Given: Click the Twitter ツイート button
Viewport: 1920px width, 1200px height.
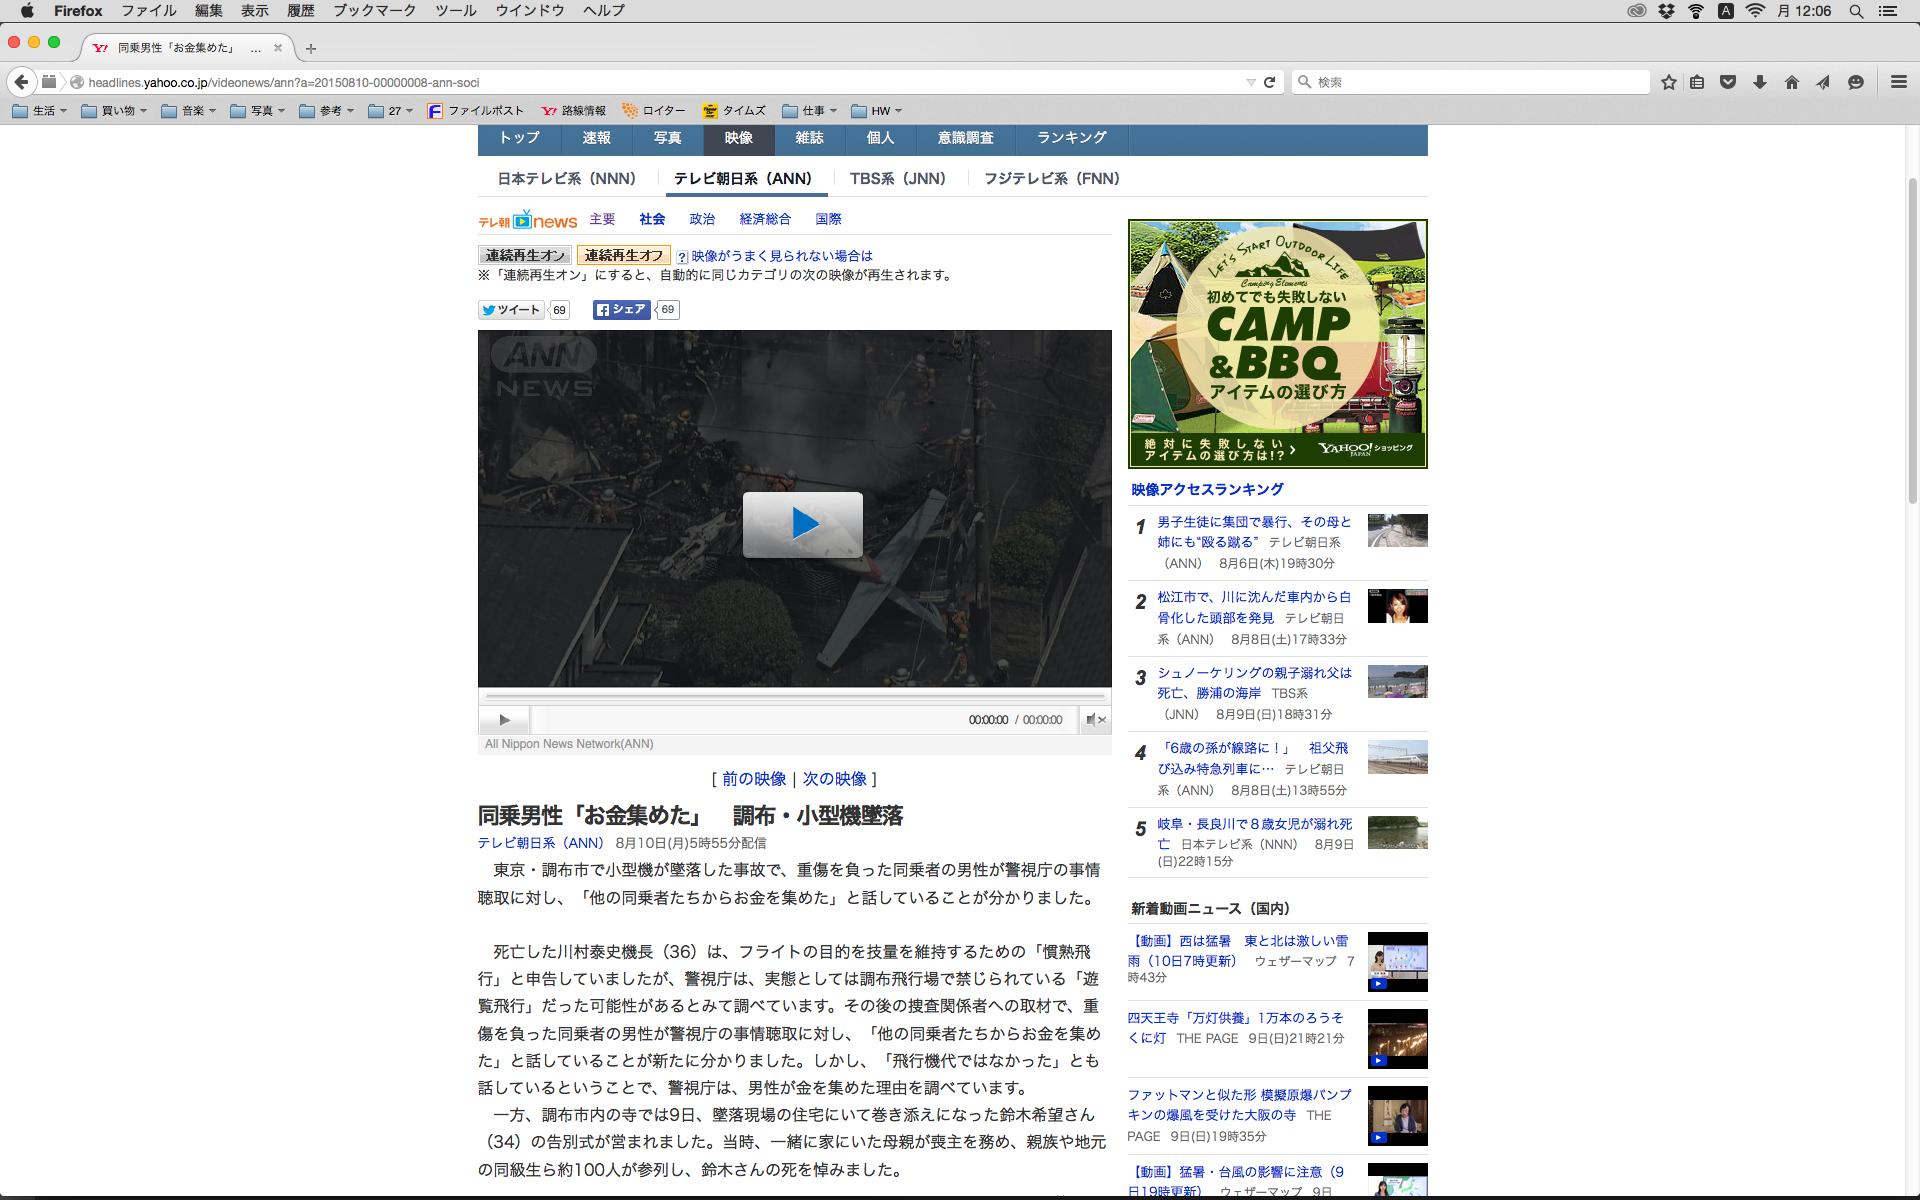Looking at the screenshot, I should (x=511, y=310).
